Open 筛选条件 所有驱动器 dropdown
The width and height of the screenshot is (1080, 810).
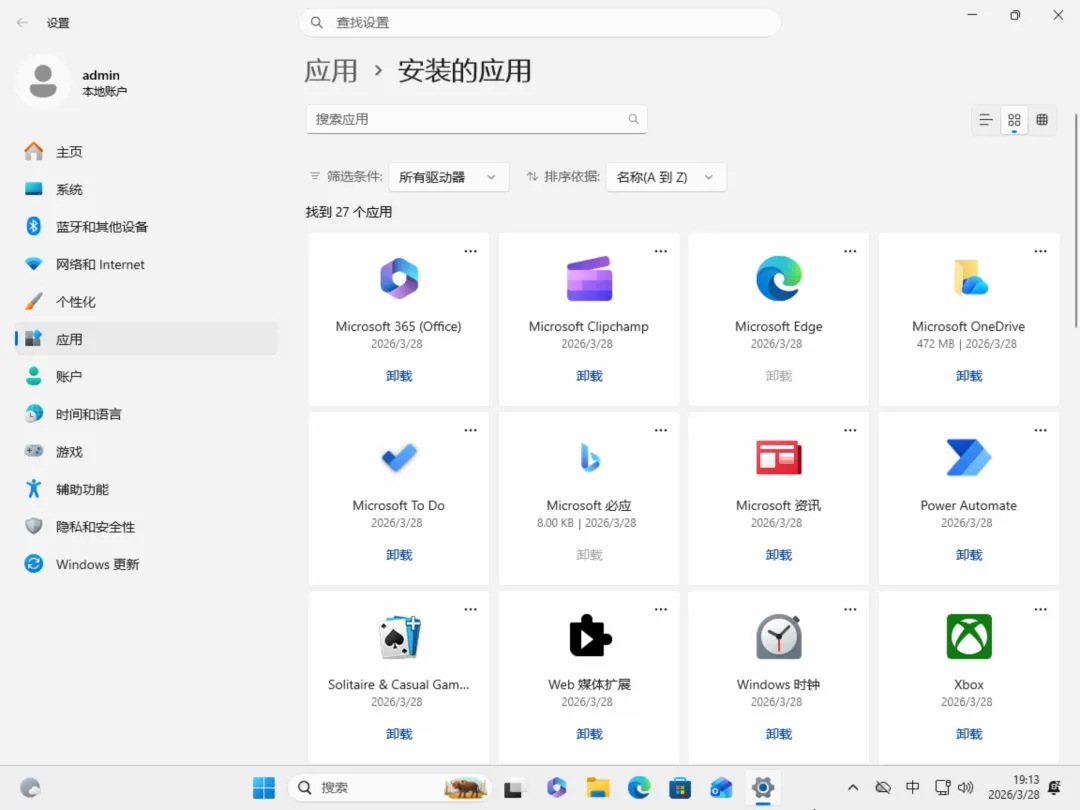448,177
